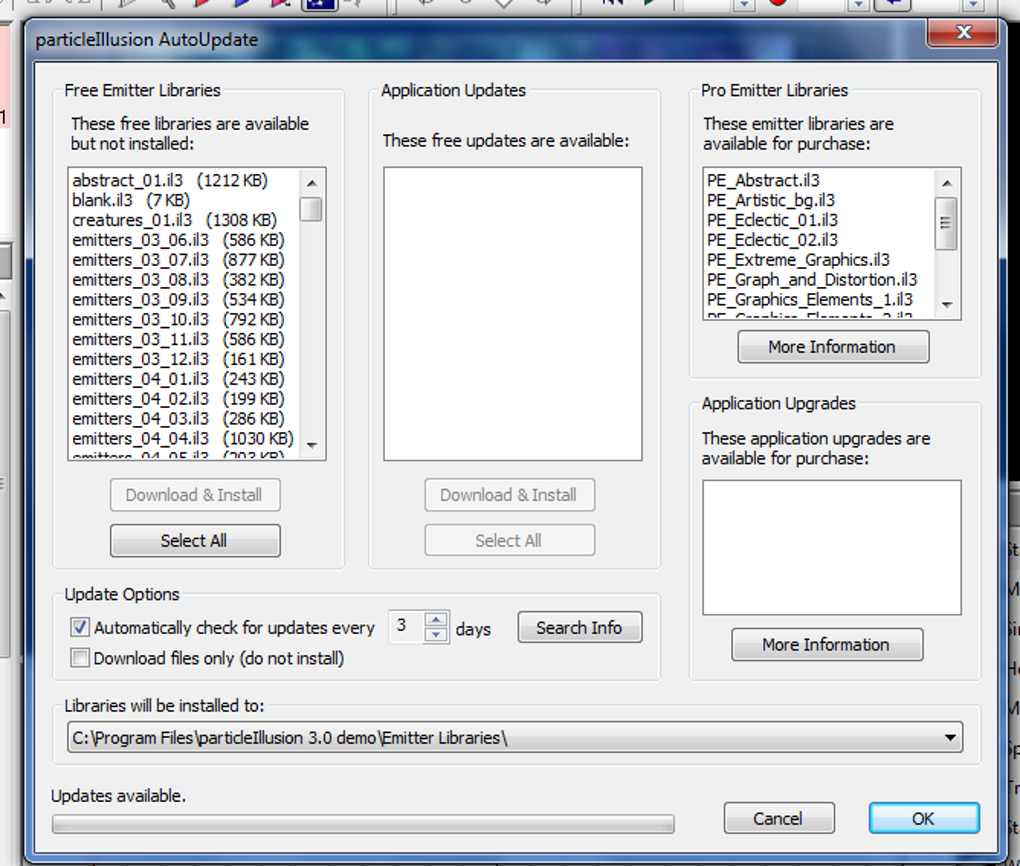The width and height of the screenshot is (1020, 866).
Task: Select emitters_03_08.il3 library entry
Action: click(x=178, y=280)
